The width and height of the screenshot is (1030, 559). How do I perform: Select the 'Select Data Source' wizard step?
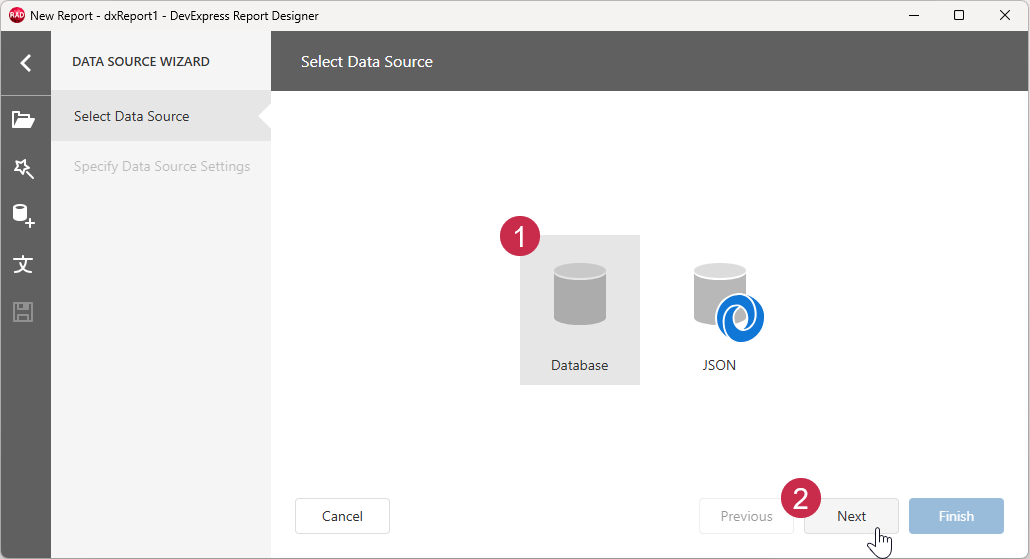161,116
